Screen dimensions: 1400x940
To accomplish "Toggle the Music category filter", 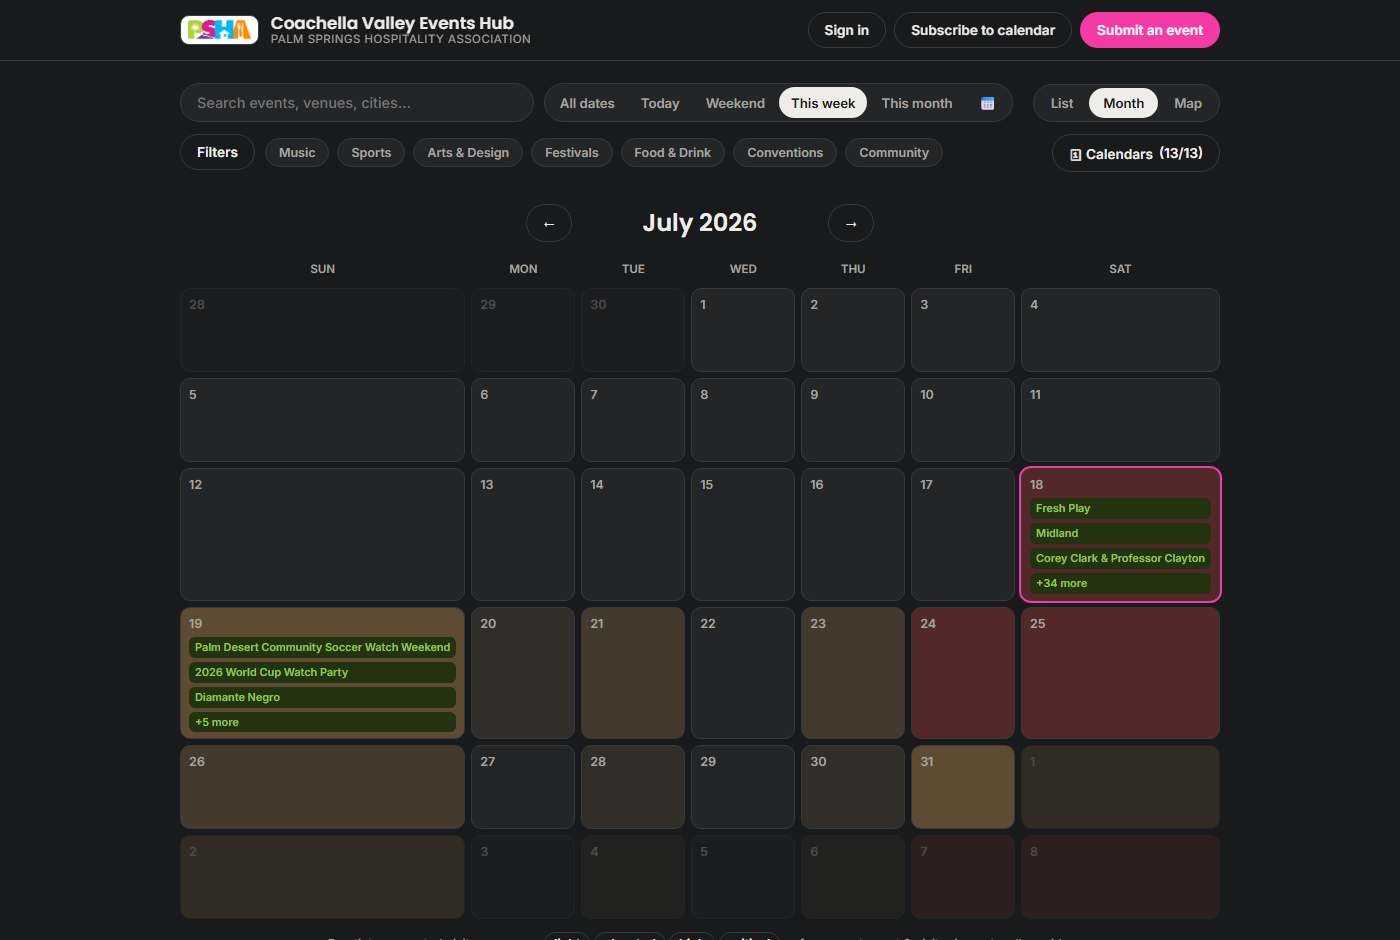I will (297, 153).
